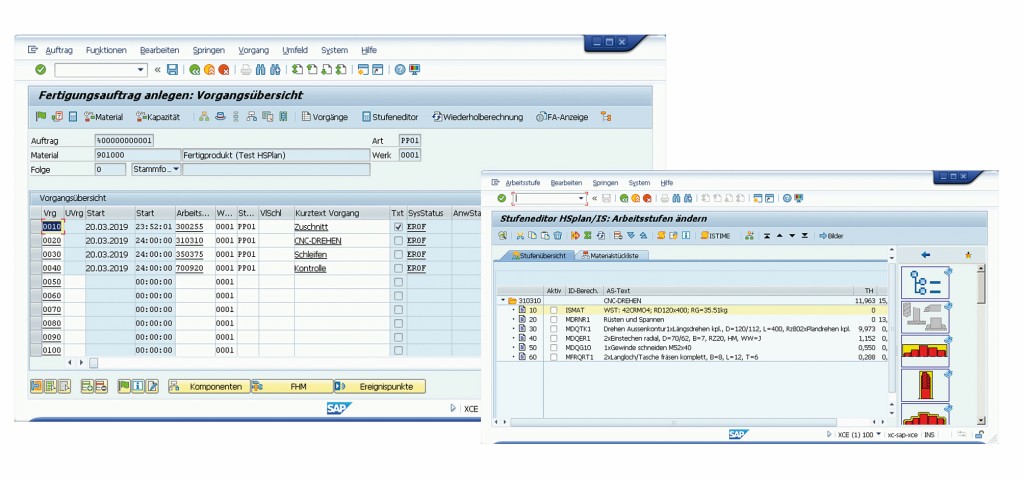Click the ISTIME toolbar button
1024x479 pixels.
coord(715,235)
